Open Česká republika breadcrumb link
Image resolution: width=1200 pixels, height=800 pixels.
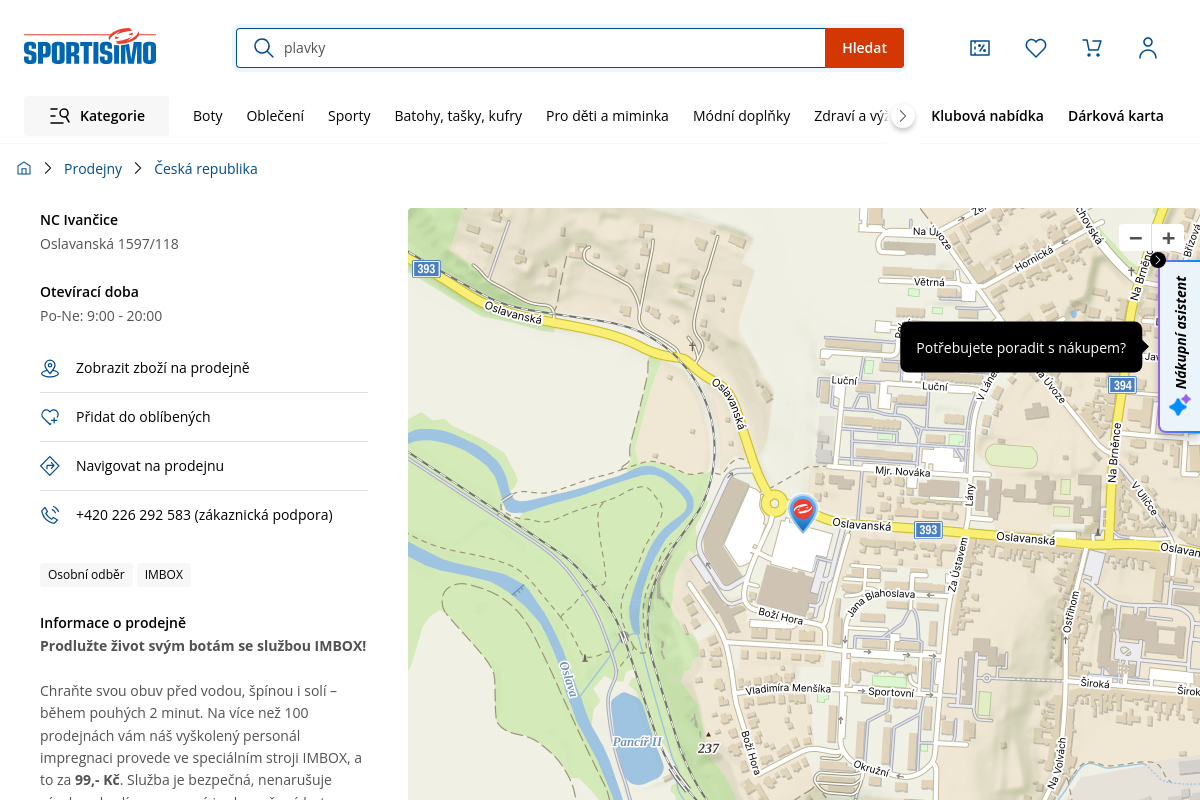coord(206,169)
